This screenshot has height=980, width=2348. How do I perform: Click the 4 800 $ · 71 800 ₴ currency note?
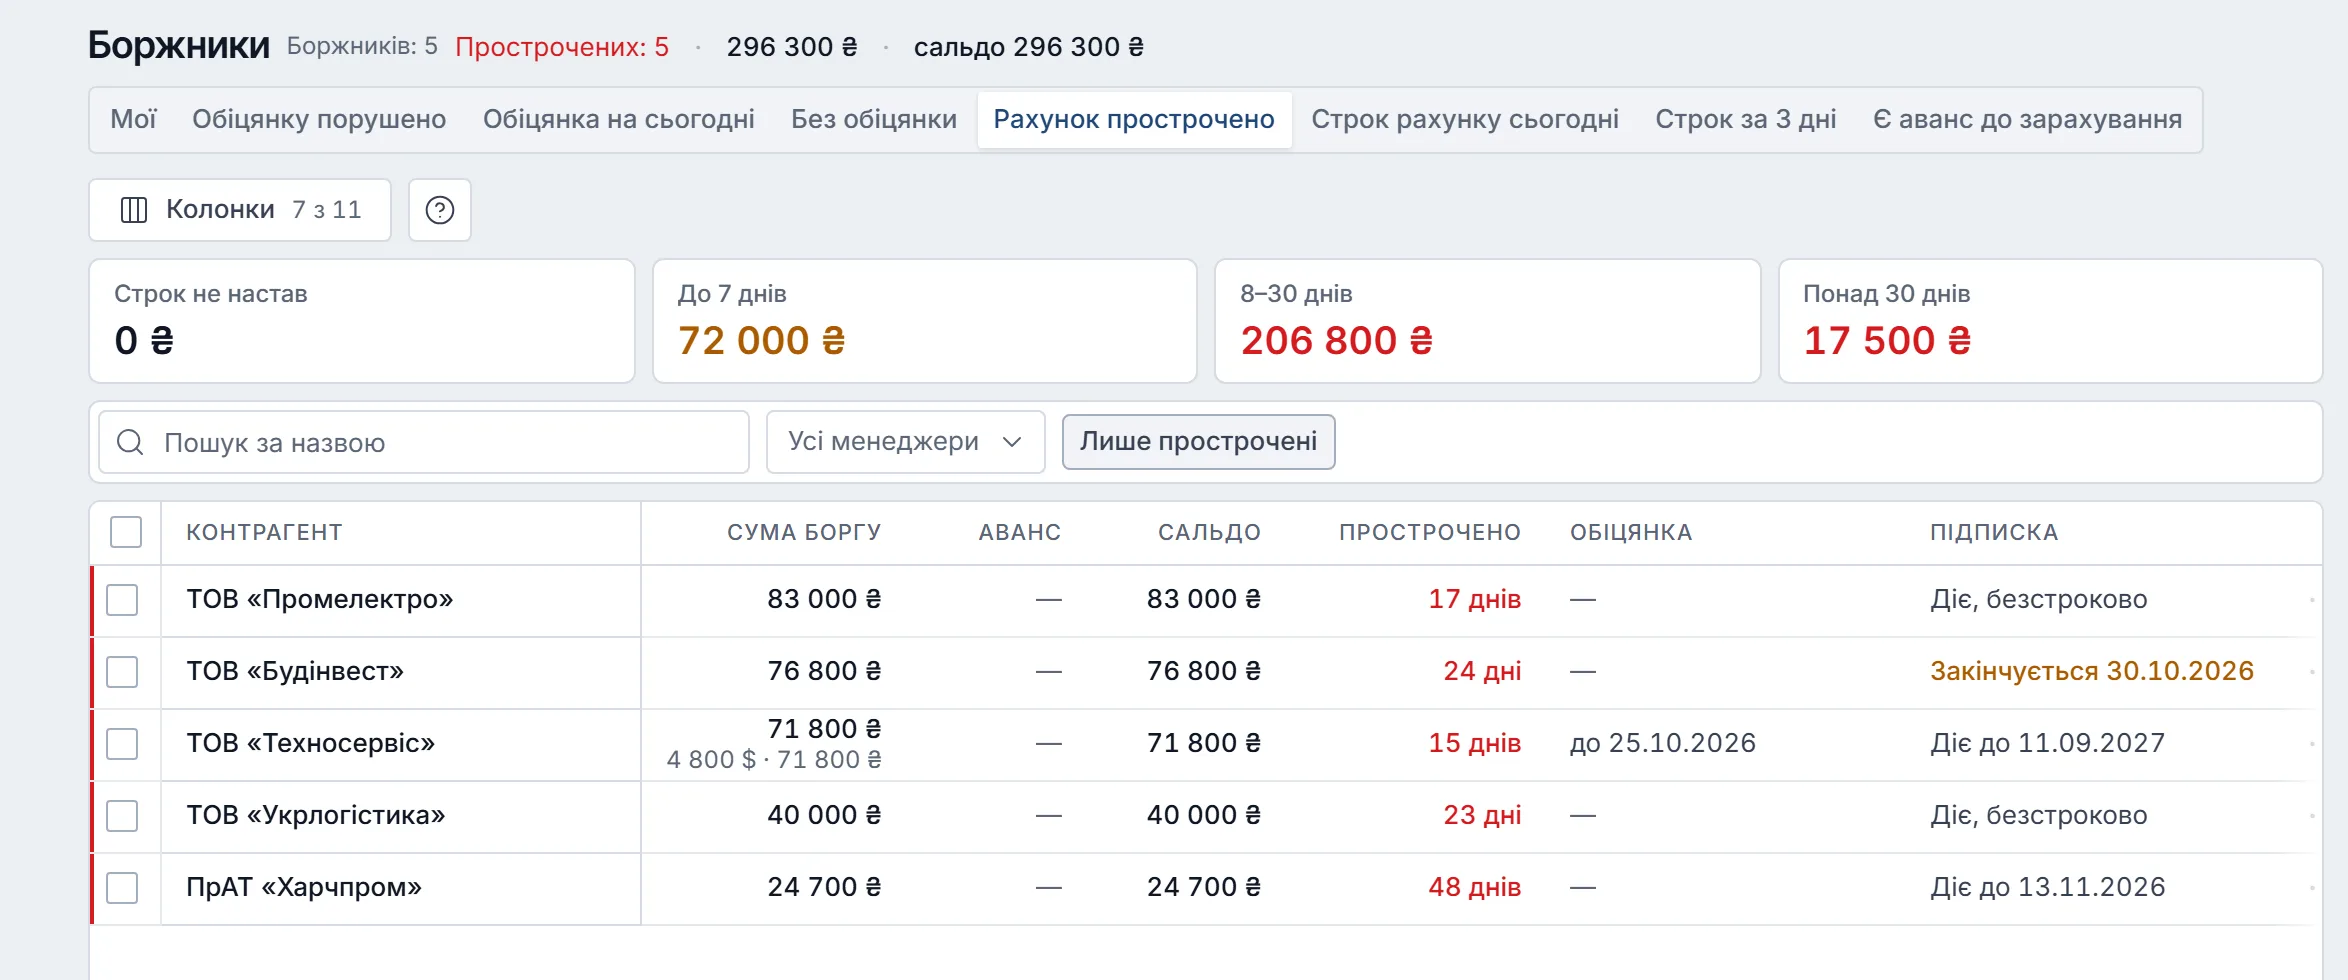774,761
